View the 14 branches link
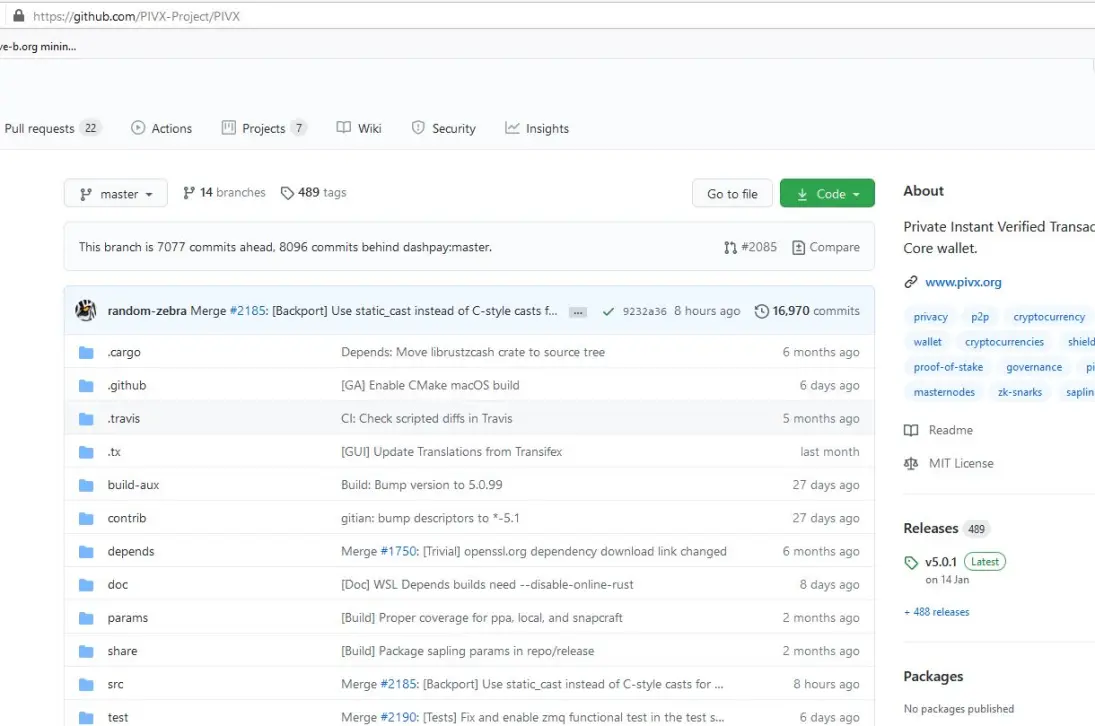The width and height of the screenshot is (1095, 726). [224, 193]
